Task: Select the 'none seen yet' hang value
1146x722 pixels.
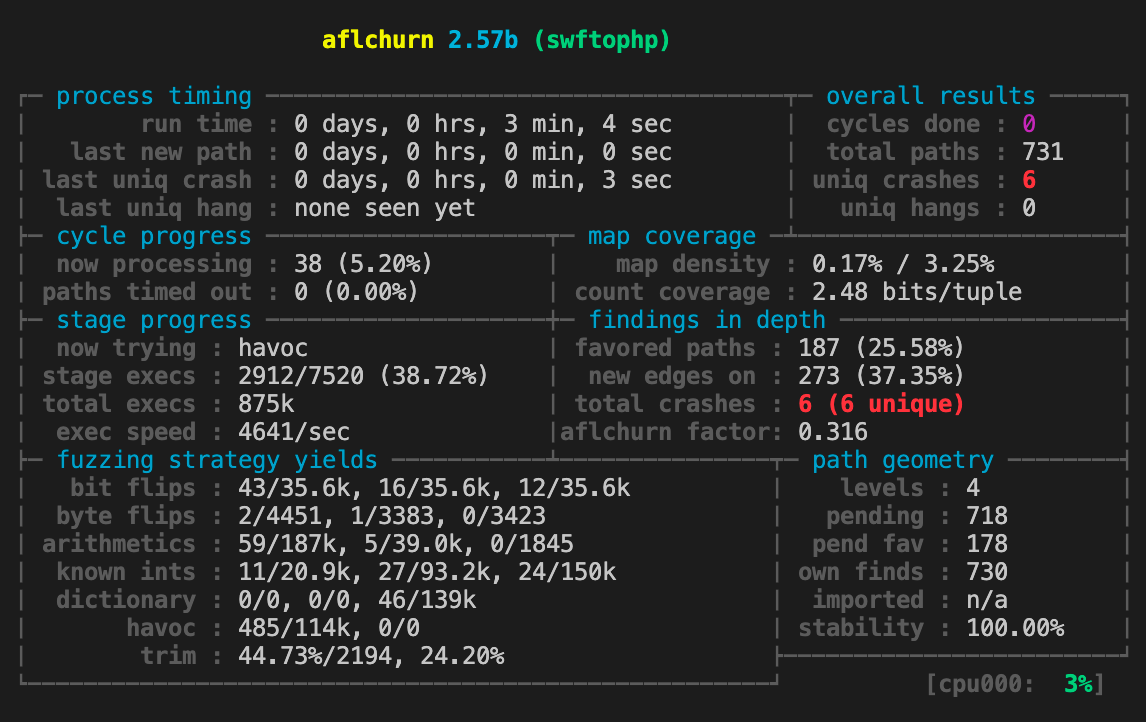Action: 384,208
